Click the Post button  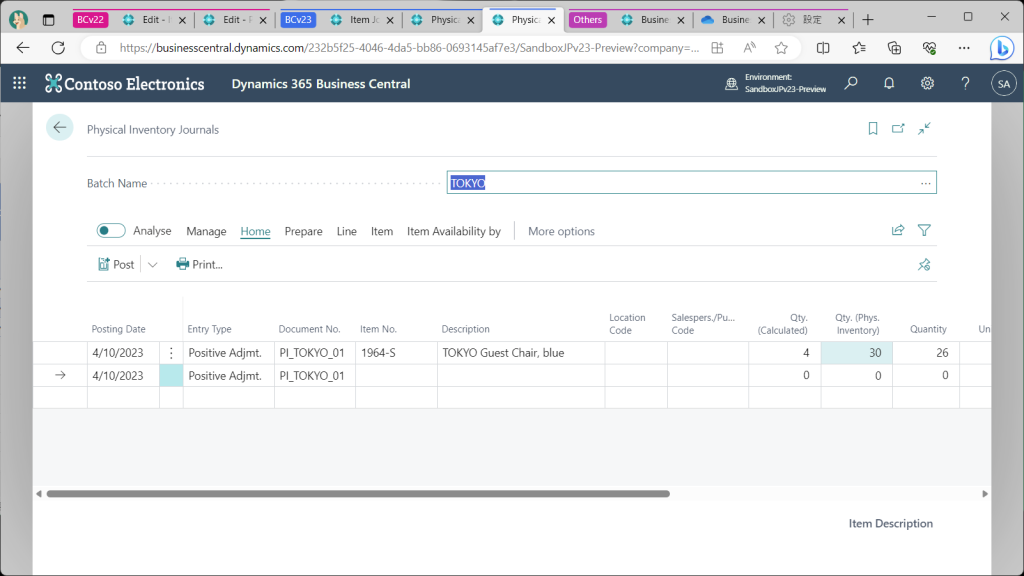116,264
